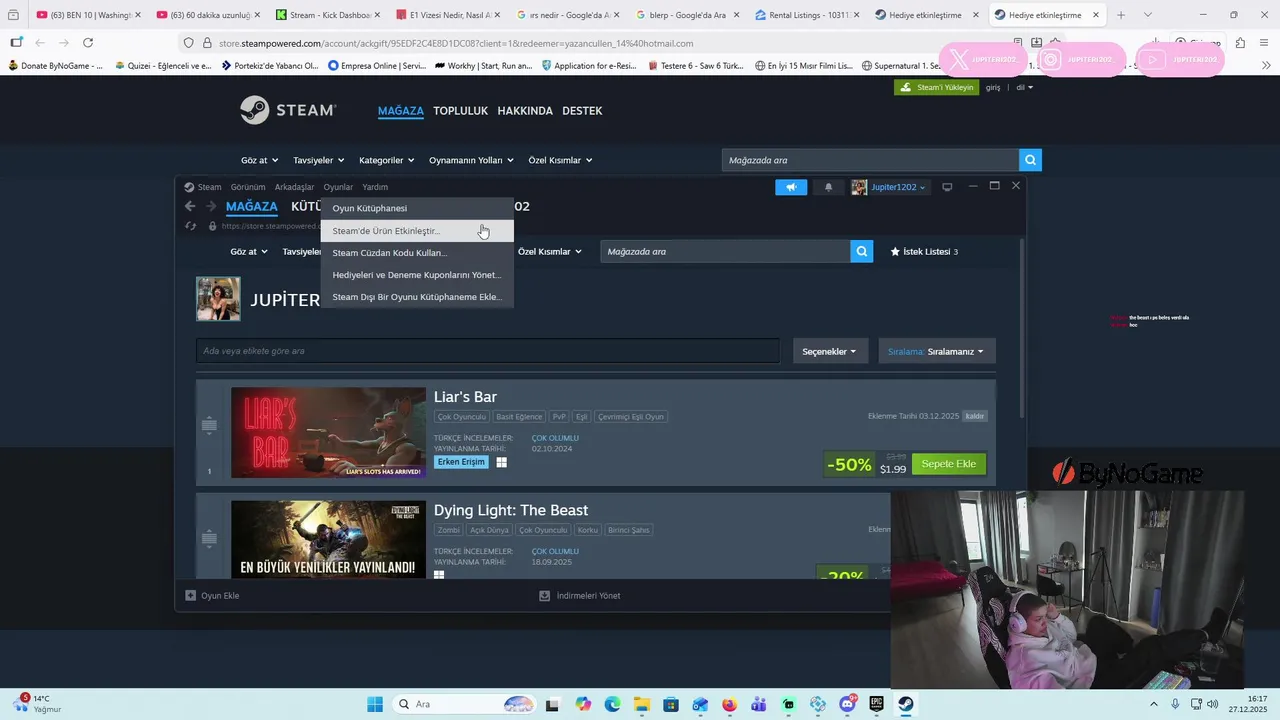Open Özel Kısımlar dropdown on browser page
This screenshot has width=1280, height=720.
coord(560,160)
